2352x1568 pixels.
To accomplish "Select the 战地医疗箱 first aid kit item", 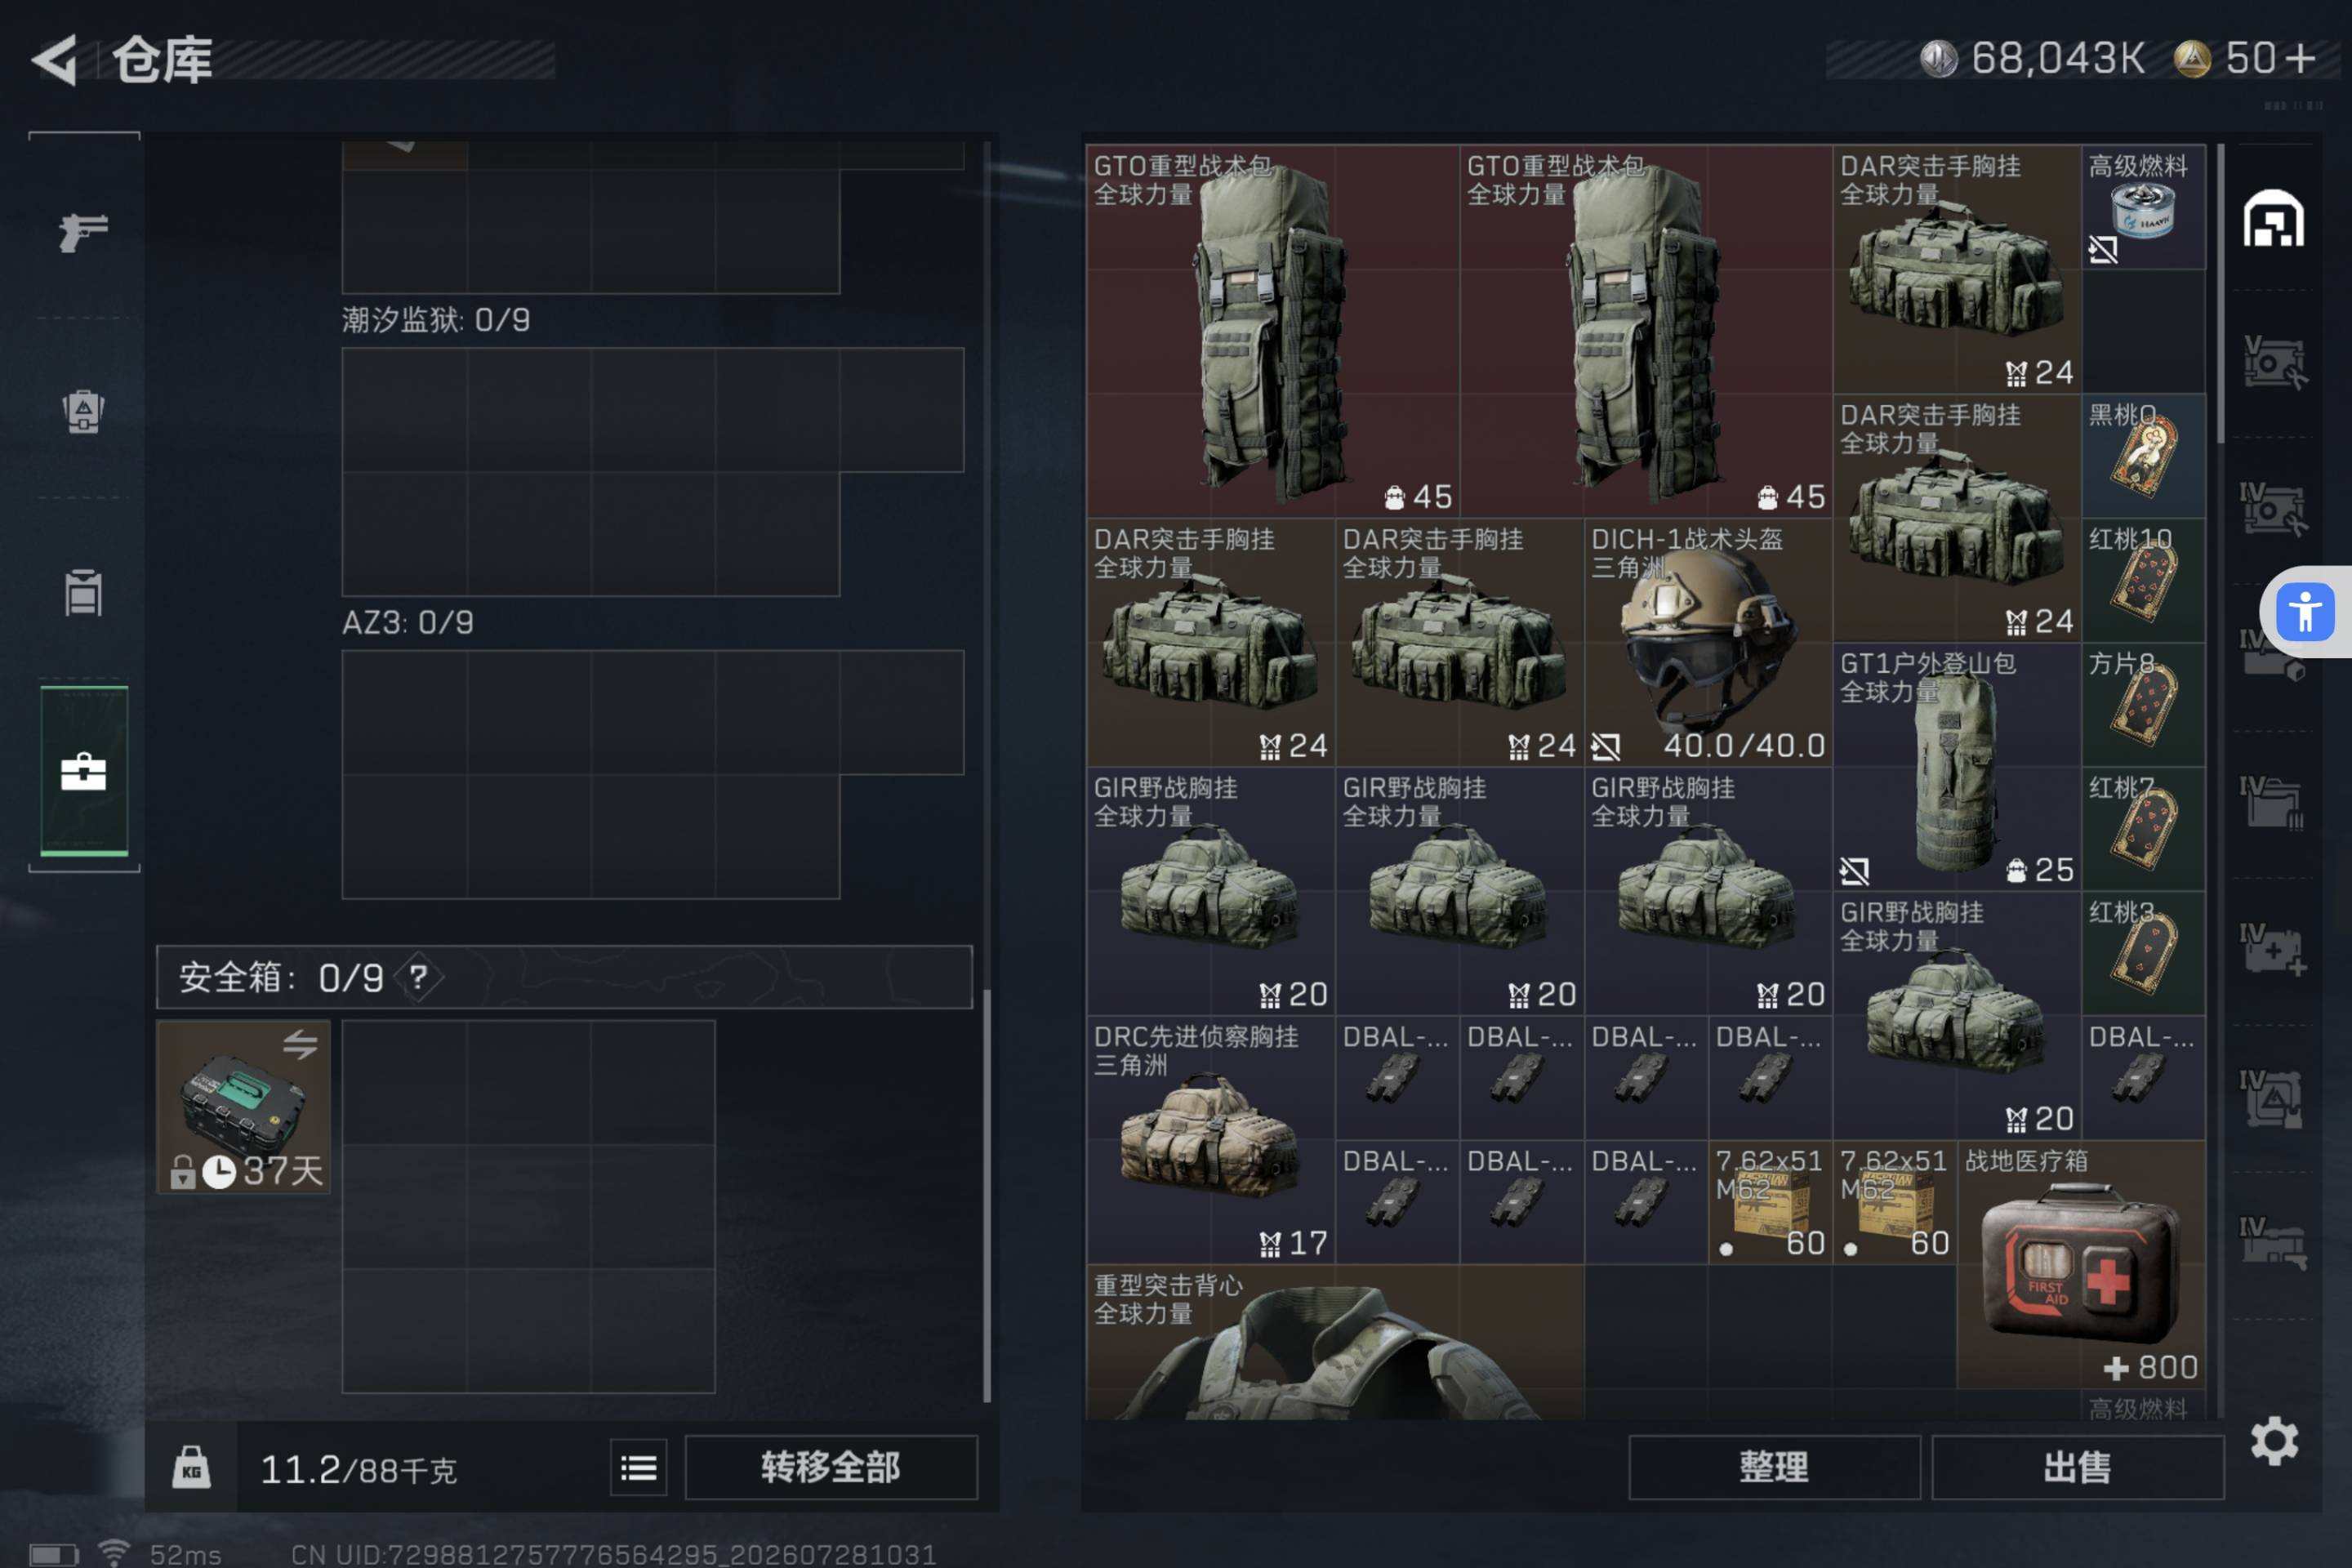I will [2081, 1264].
